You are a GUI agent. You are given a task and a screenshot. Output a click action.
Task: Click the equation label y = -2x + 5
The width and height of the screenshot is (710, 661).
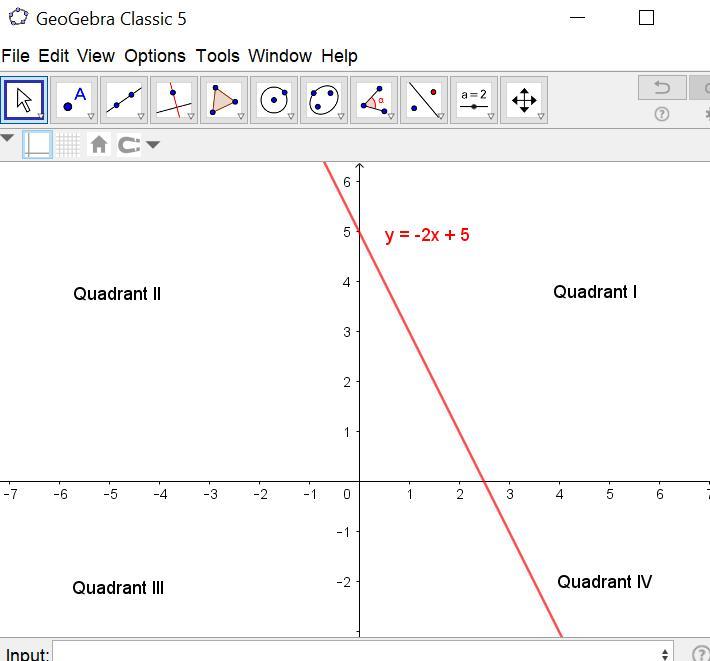427,235
